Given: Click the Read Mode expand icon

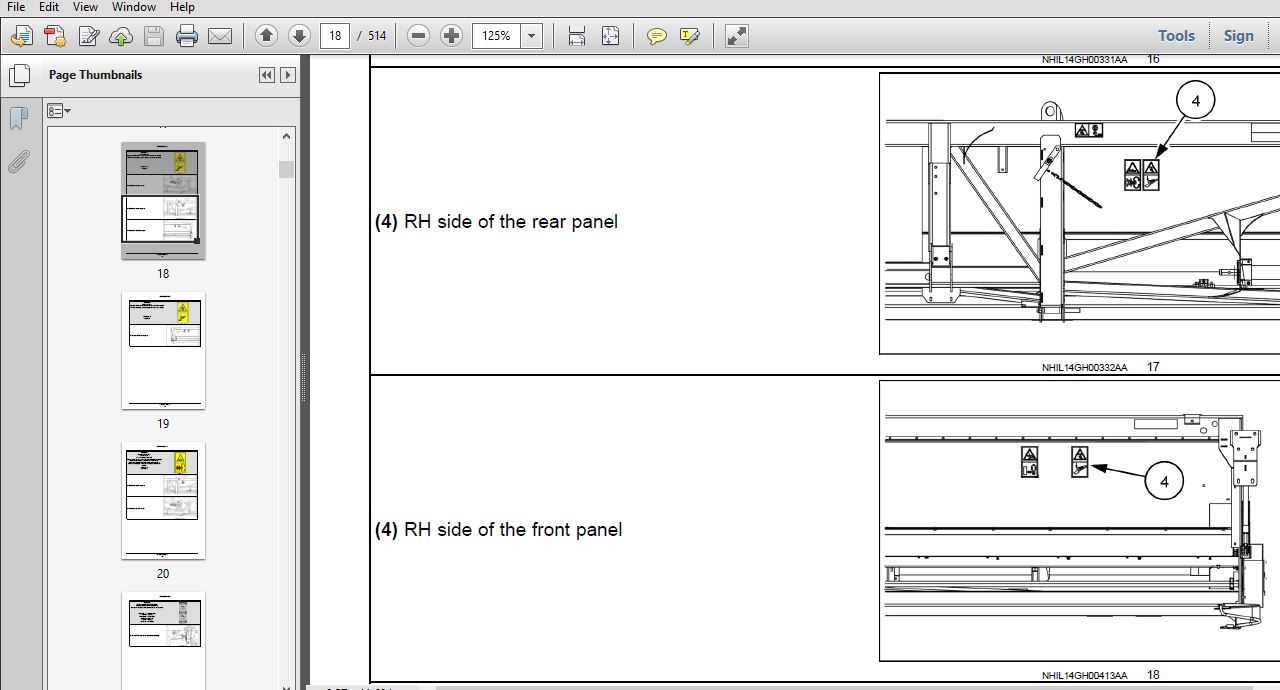Looking at the screenshot, I should 737,37.
